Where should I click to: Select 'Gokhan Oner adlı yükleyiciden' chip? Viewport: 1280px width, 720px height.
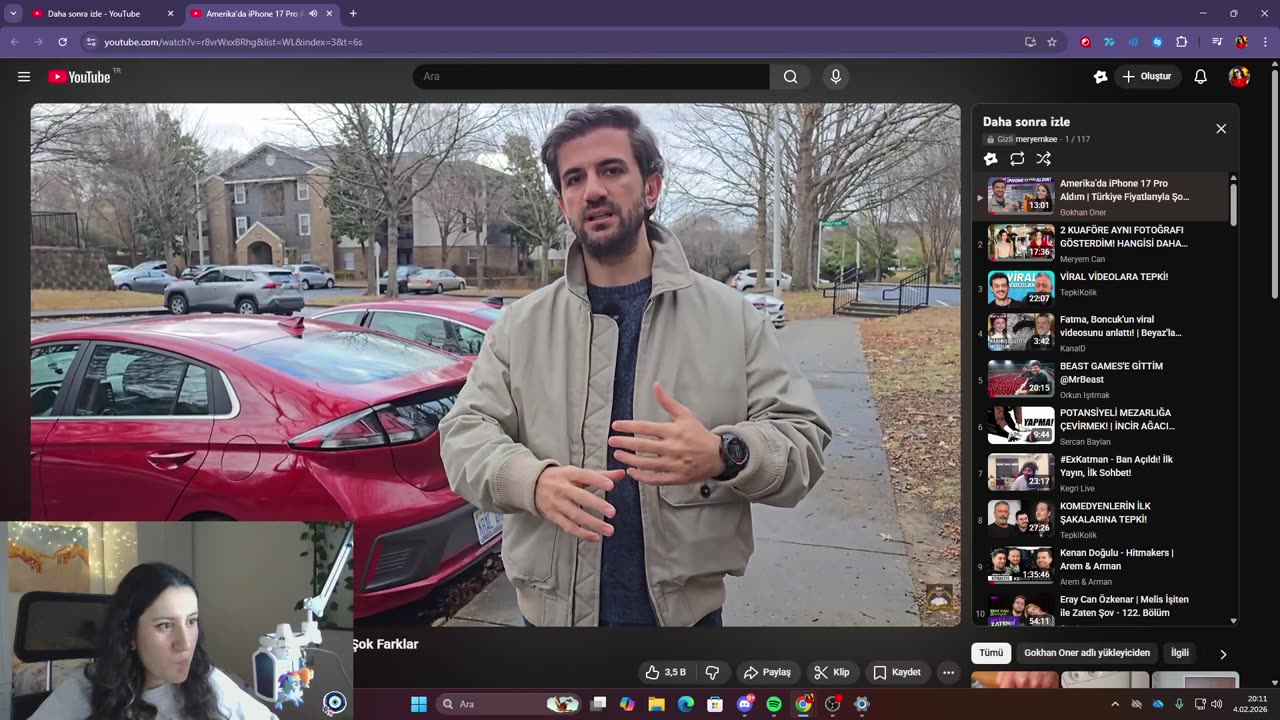[1087, 653]
